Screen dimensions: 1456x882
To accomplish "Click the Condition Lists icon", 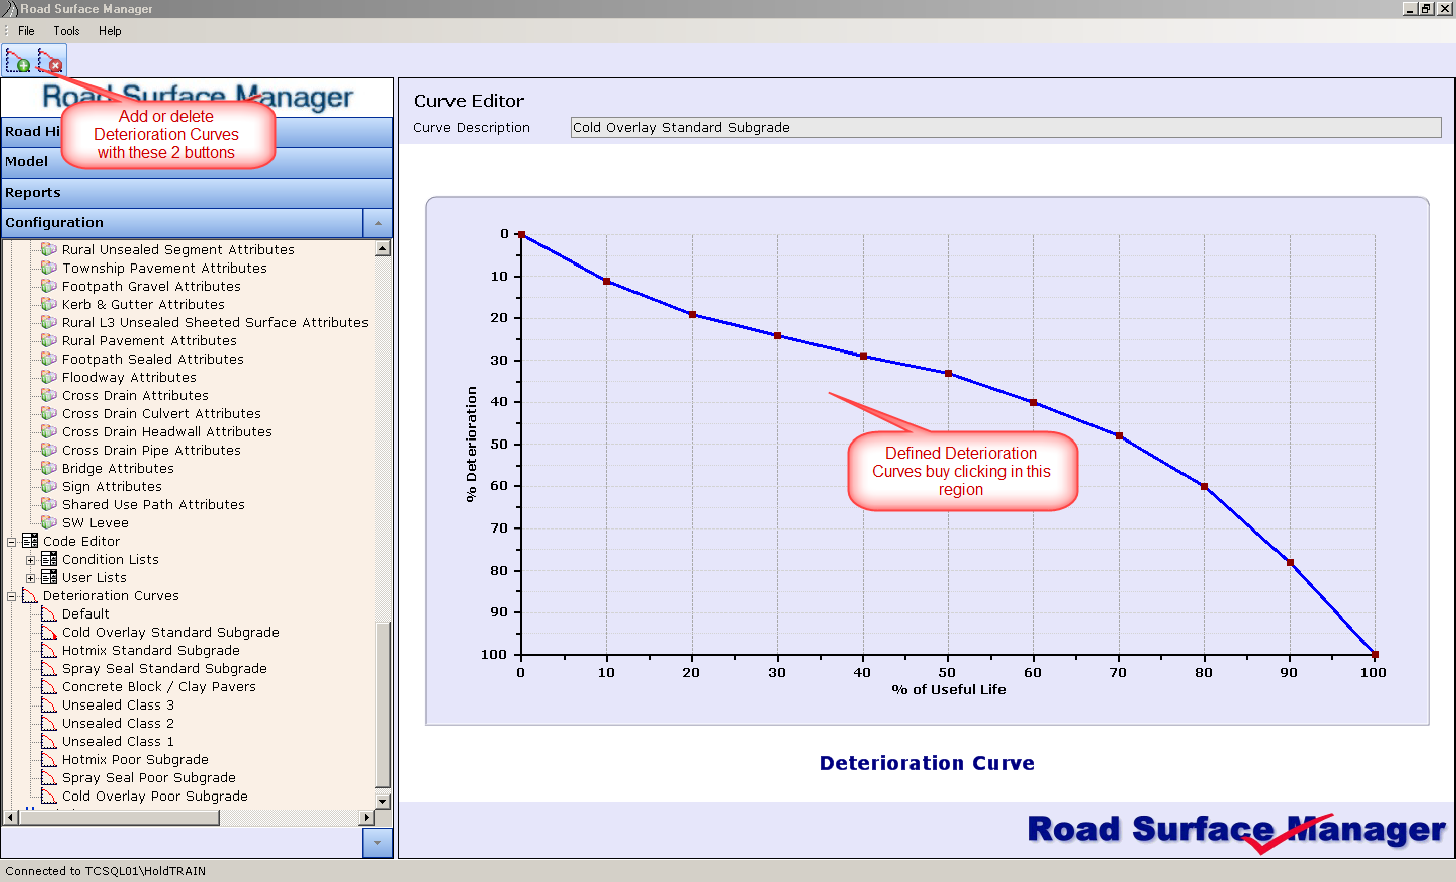I will 49,559.
